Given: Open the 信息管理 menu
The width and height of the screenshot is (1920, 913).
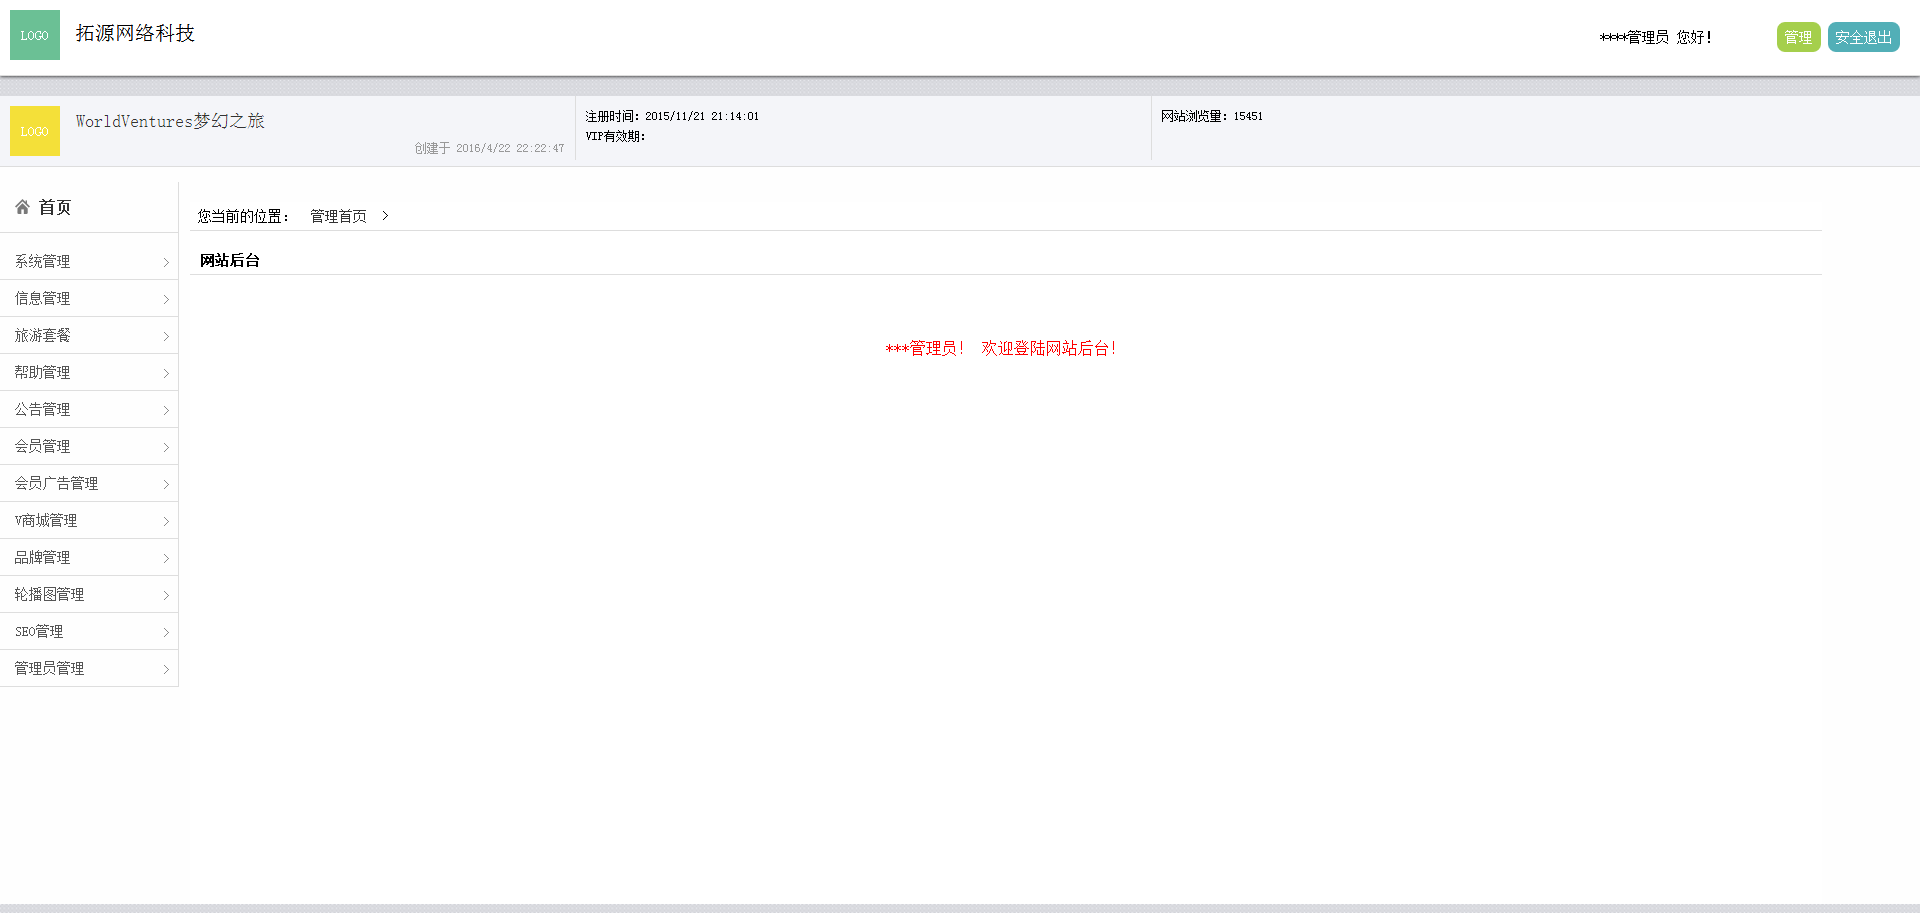Looking at the screenshot, I should [x=89, y=298].
